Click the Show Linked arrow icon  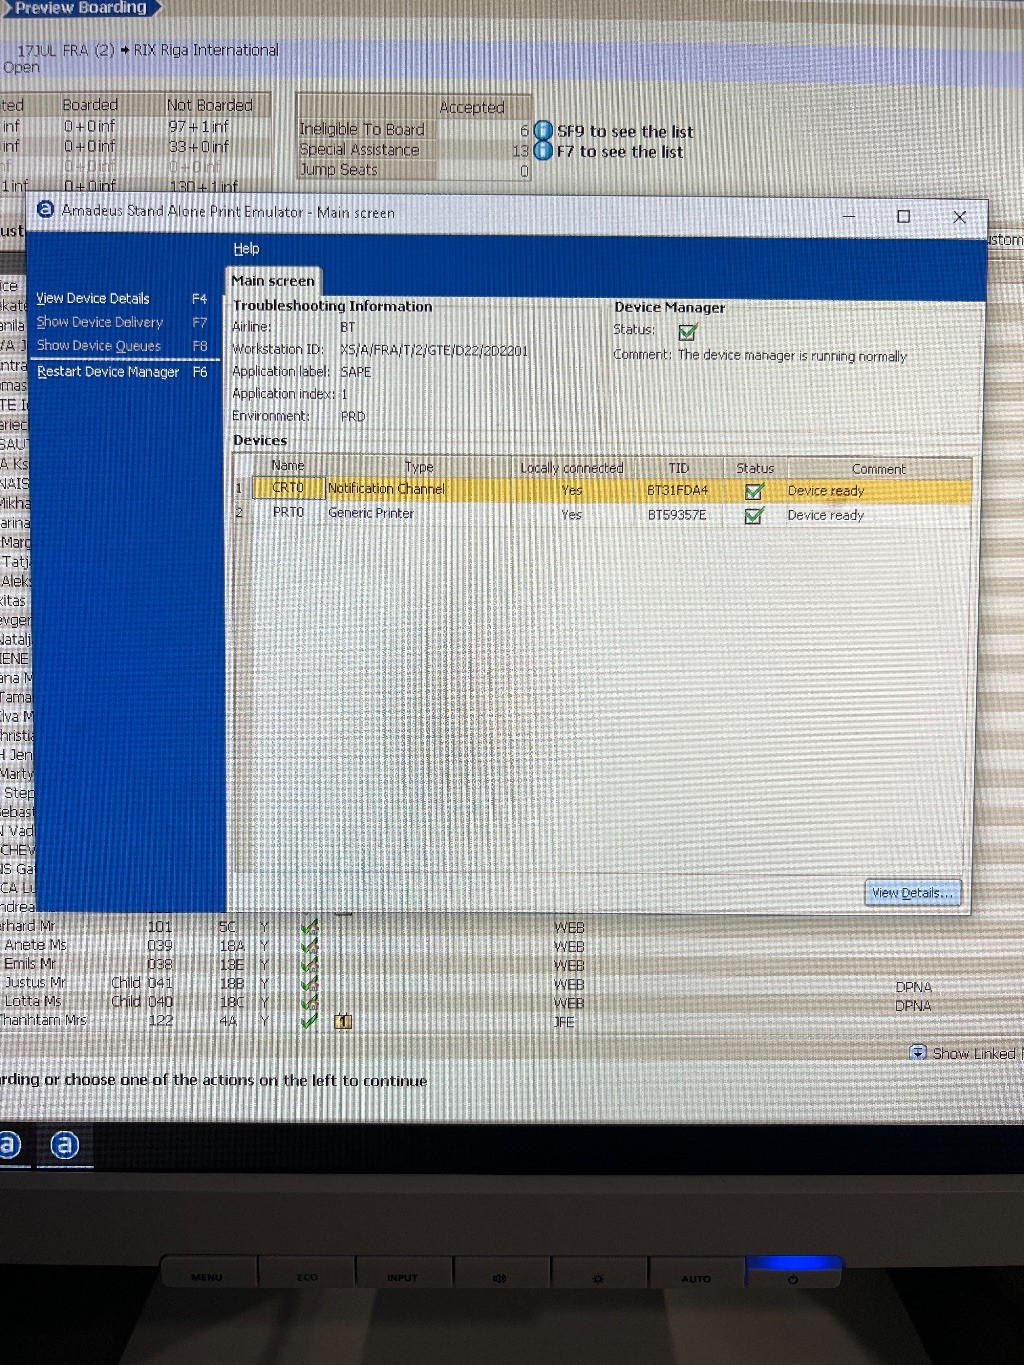918,1052
